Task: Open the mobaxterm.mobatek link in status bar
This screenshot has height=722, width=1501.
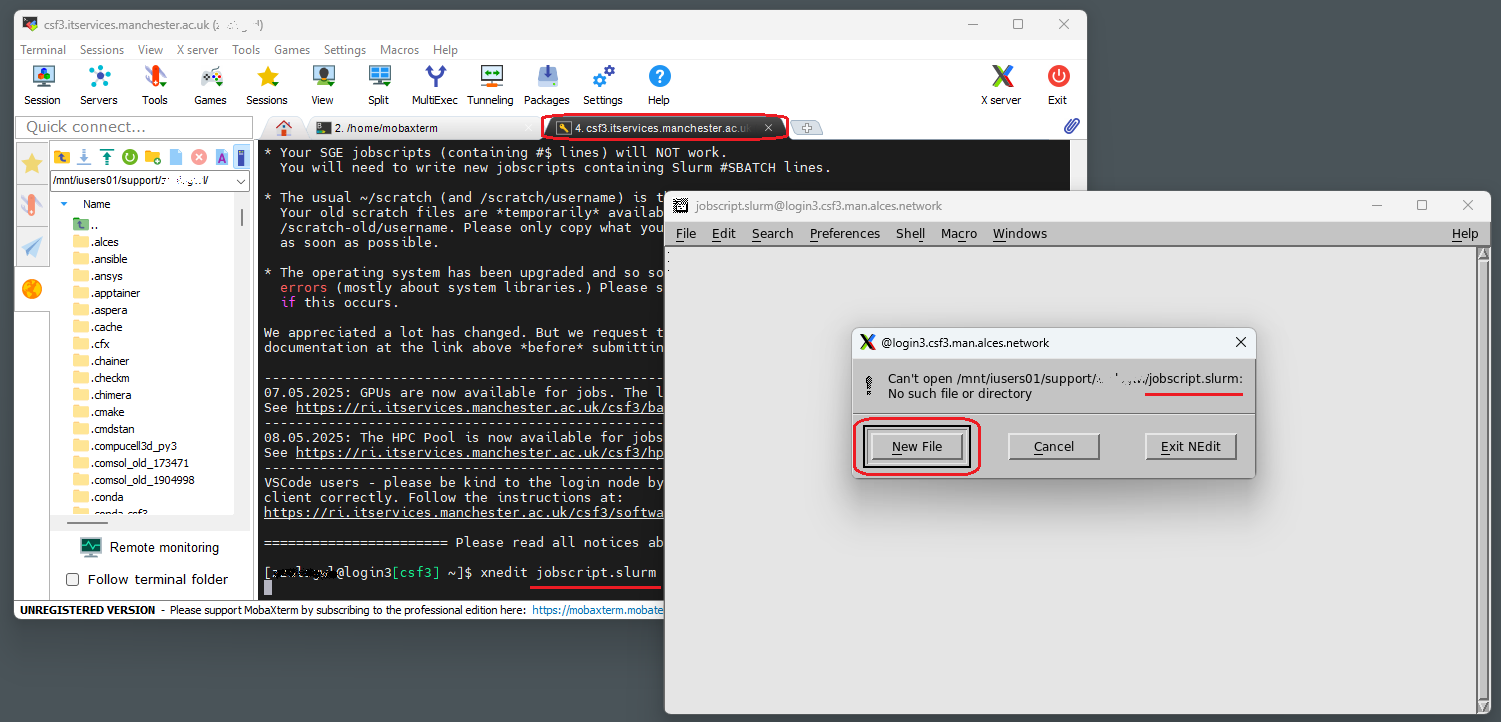Action: (x=597, y=610)
